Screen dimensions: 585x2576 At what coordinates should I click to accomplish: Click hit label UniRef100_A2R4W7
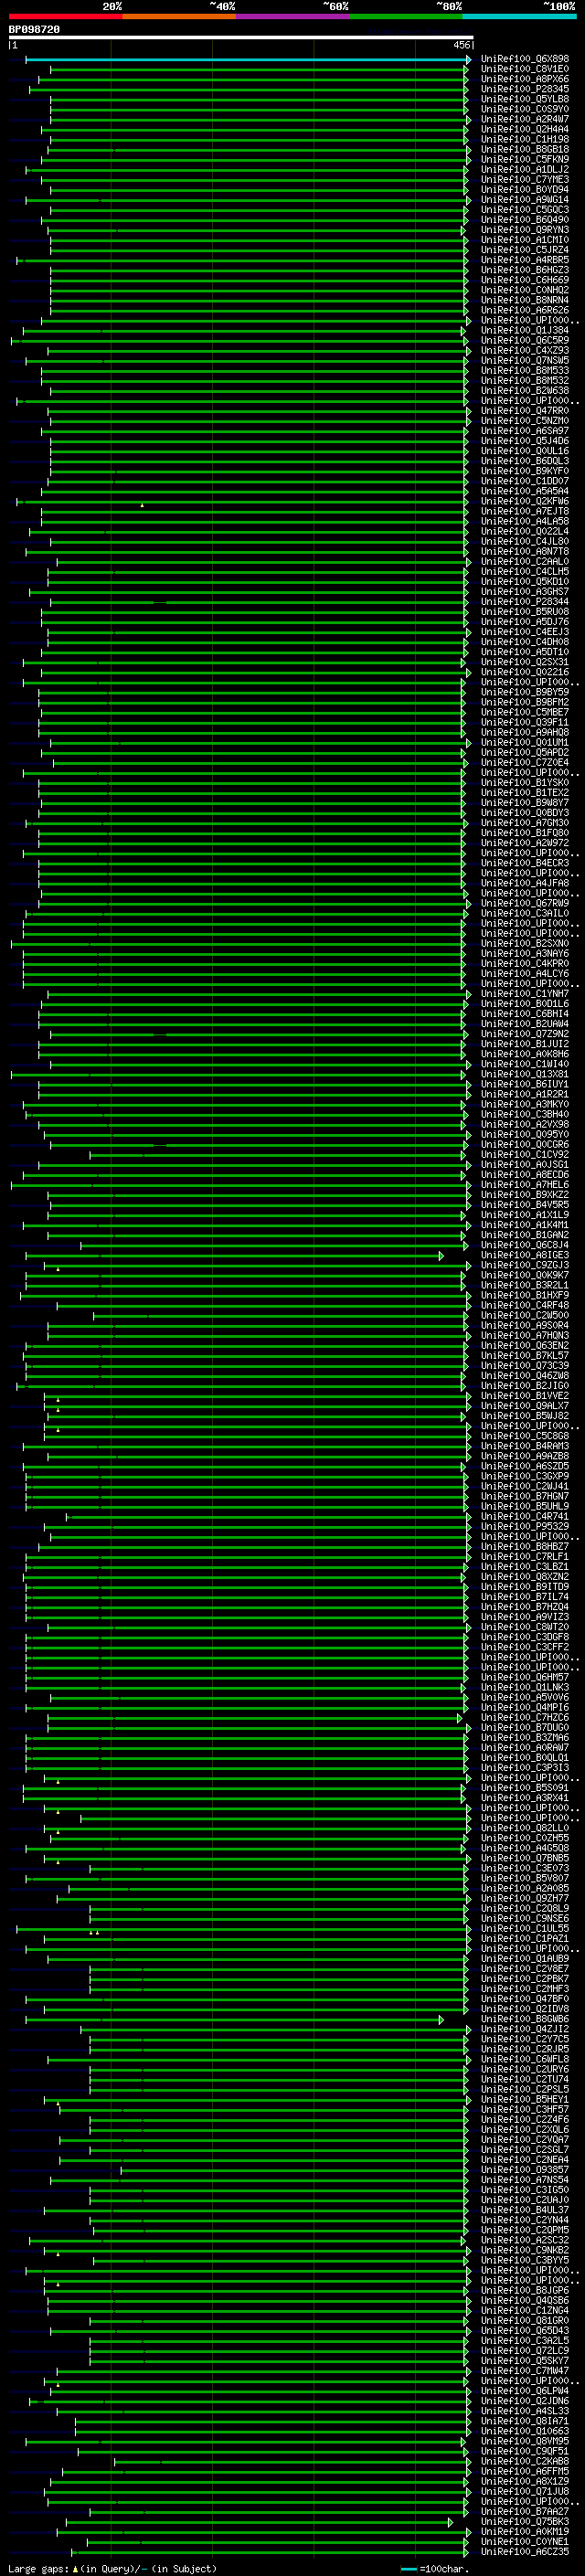[525, 119]
